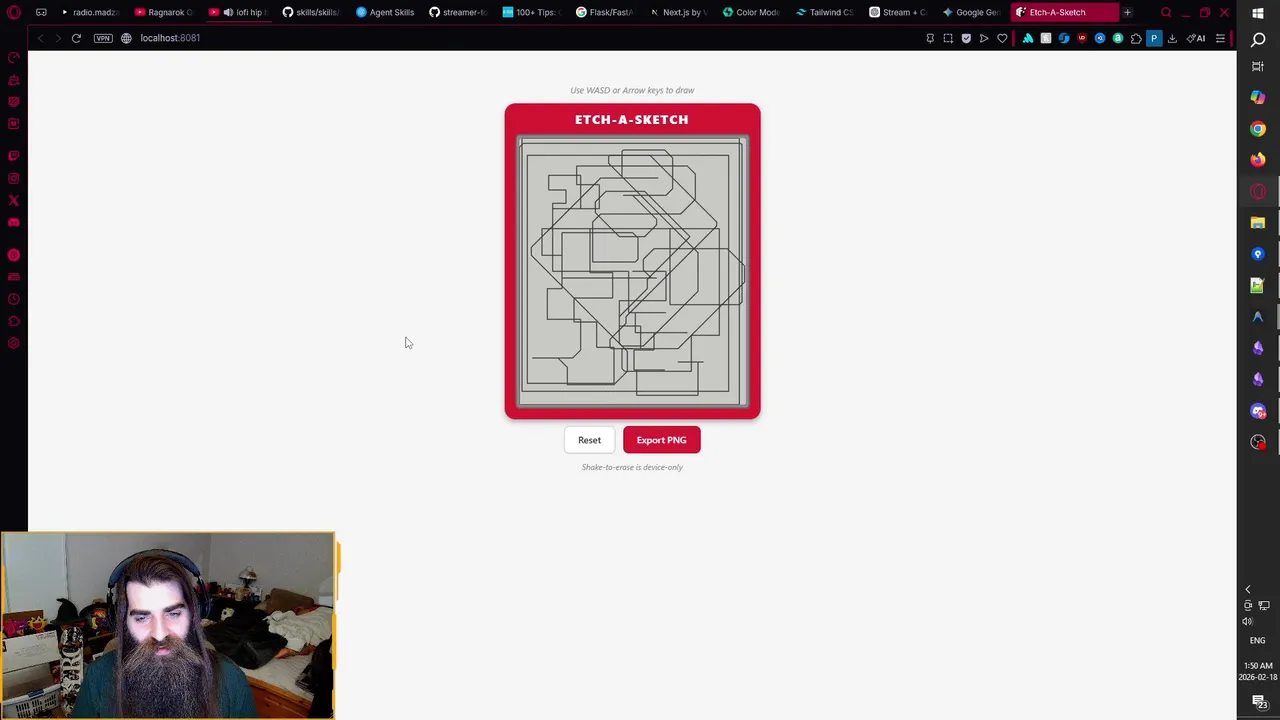1280x720 pixels.
Task: Click the sidebar settings gear icon
Action: 14,343
